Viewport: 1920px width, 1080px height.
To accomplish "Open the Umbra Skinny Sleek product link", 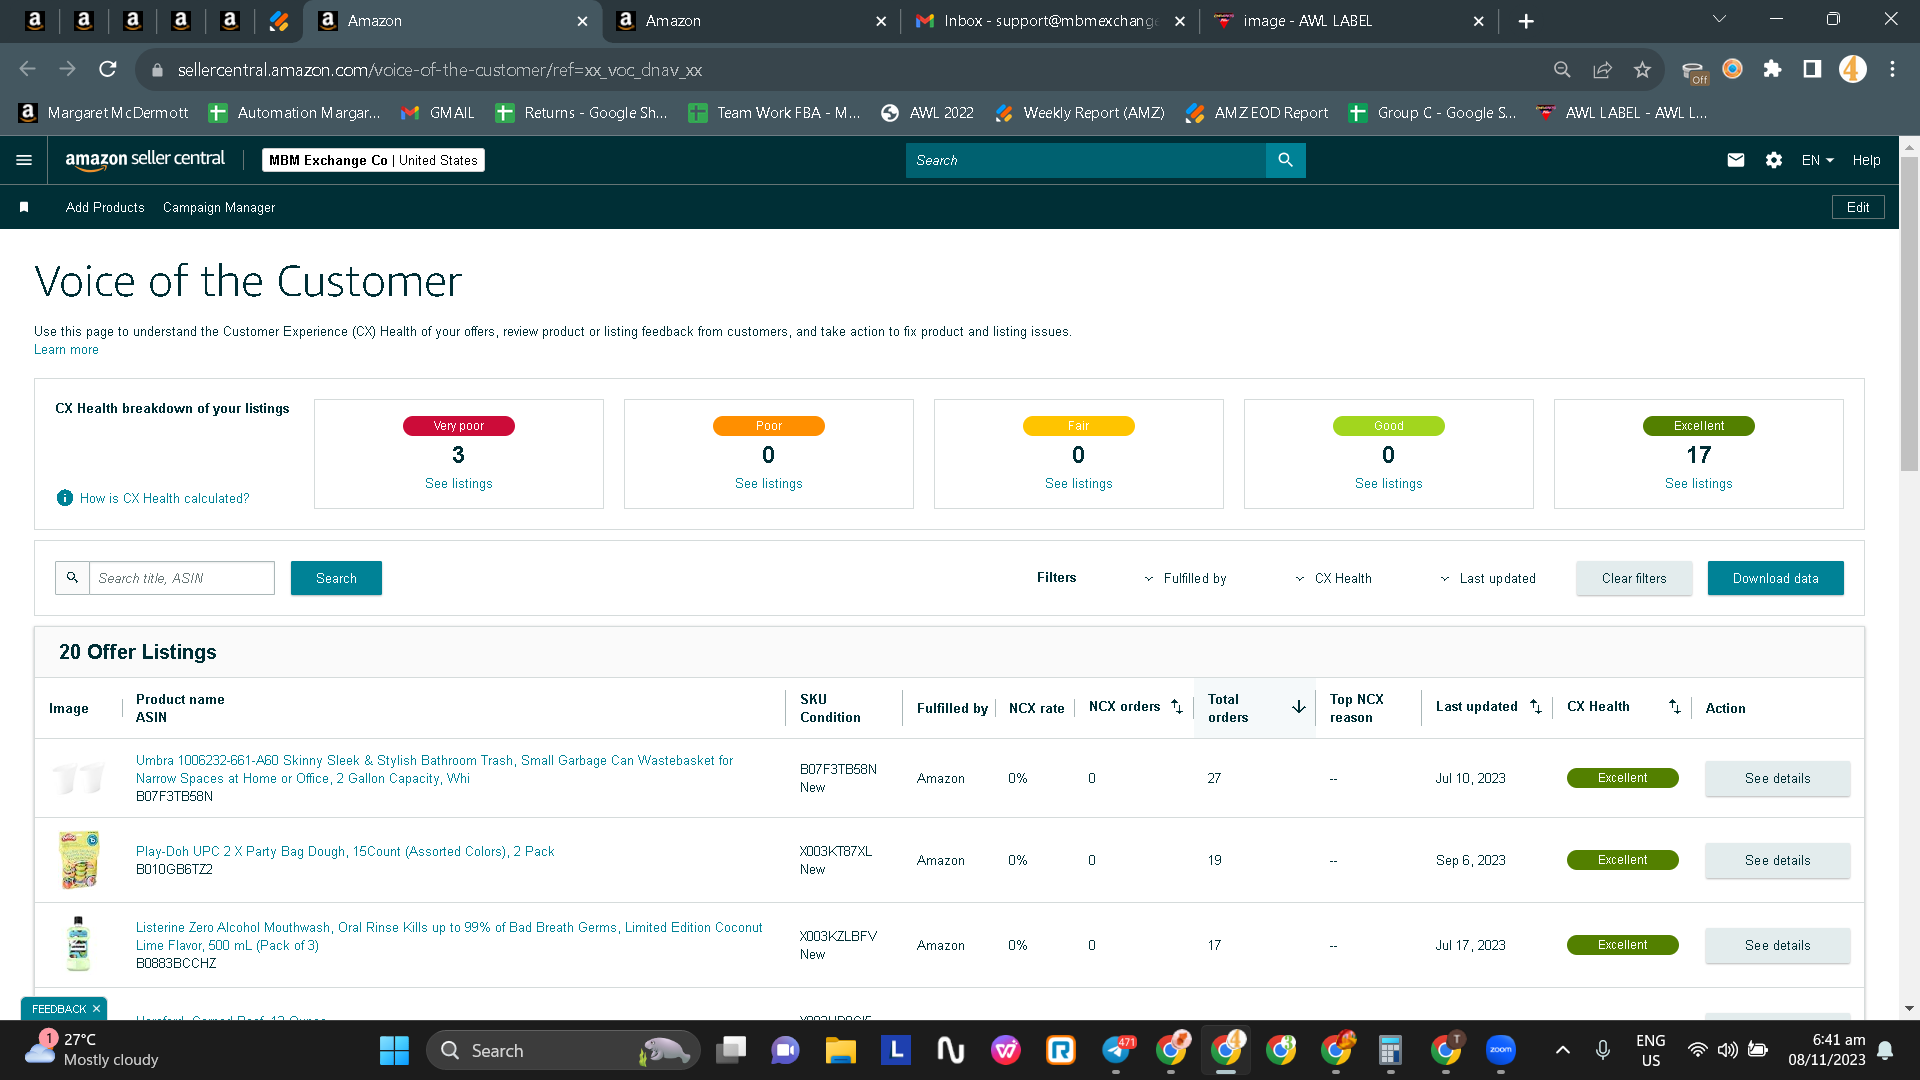I will tap(435, 769).
